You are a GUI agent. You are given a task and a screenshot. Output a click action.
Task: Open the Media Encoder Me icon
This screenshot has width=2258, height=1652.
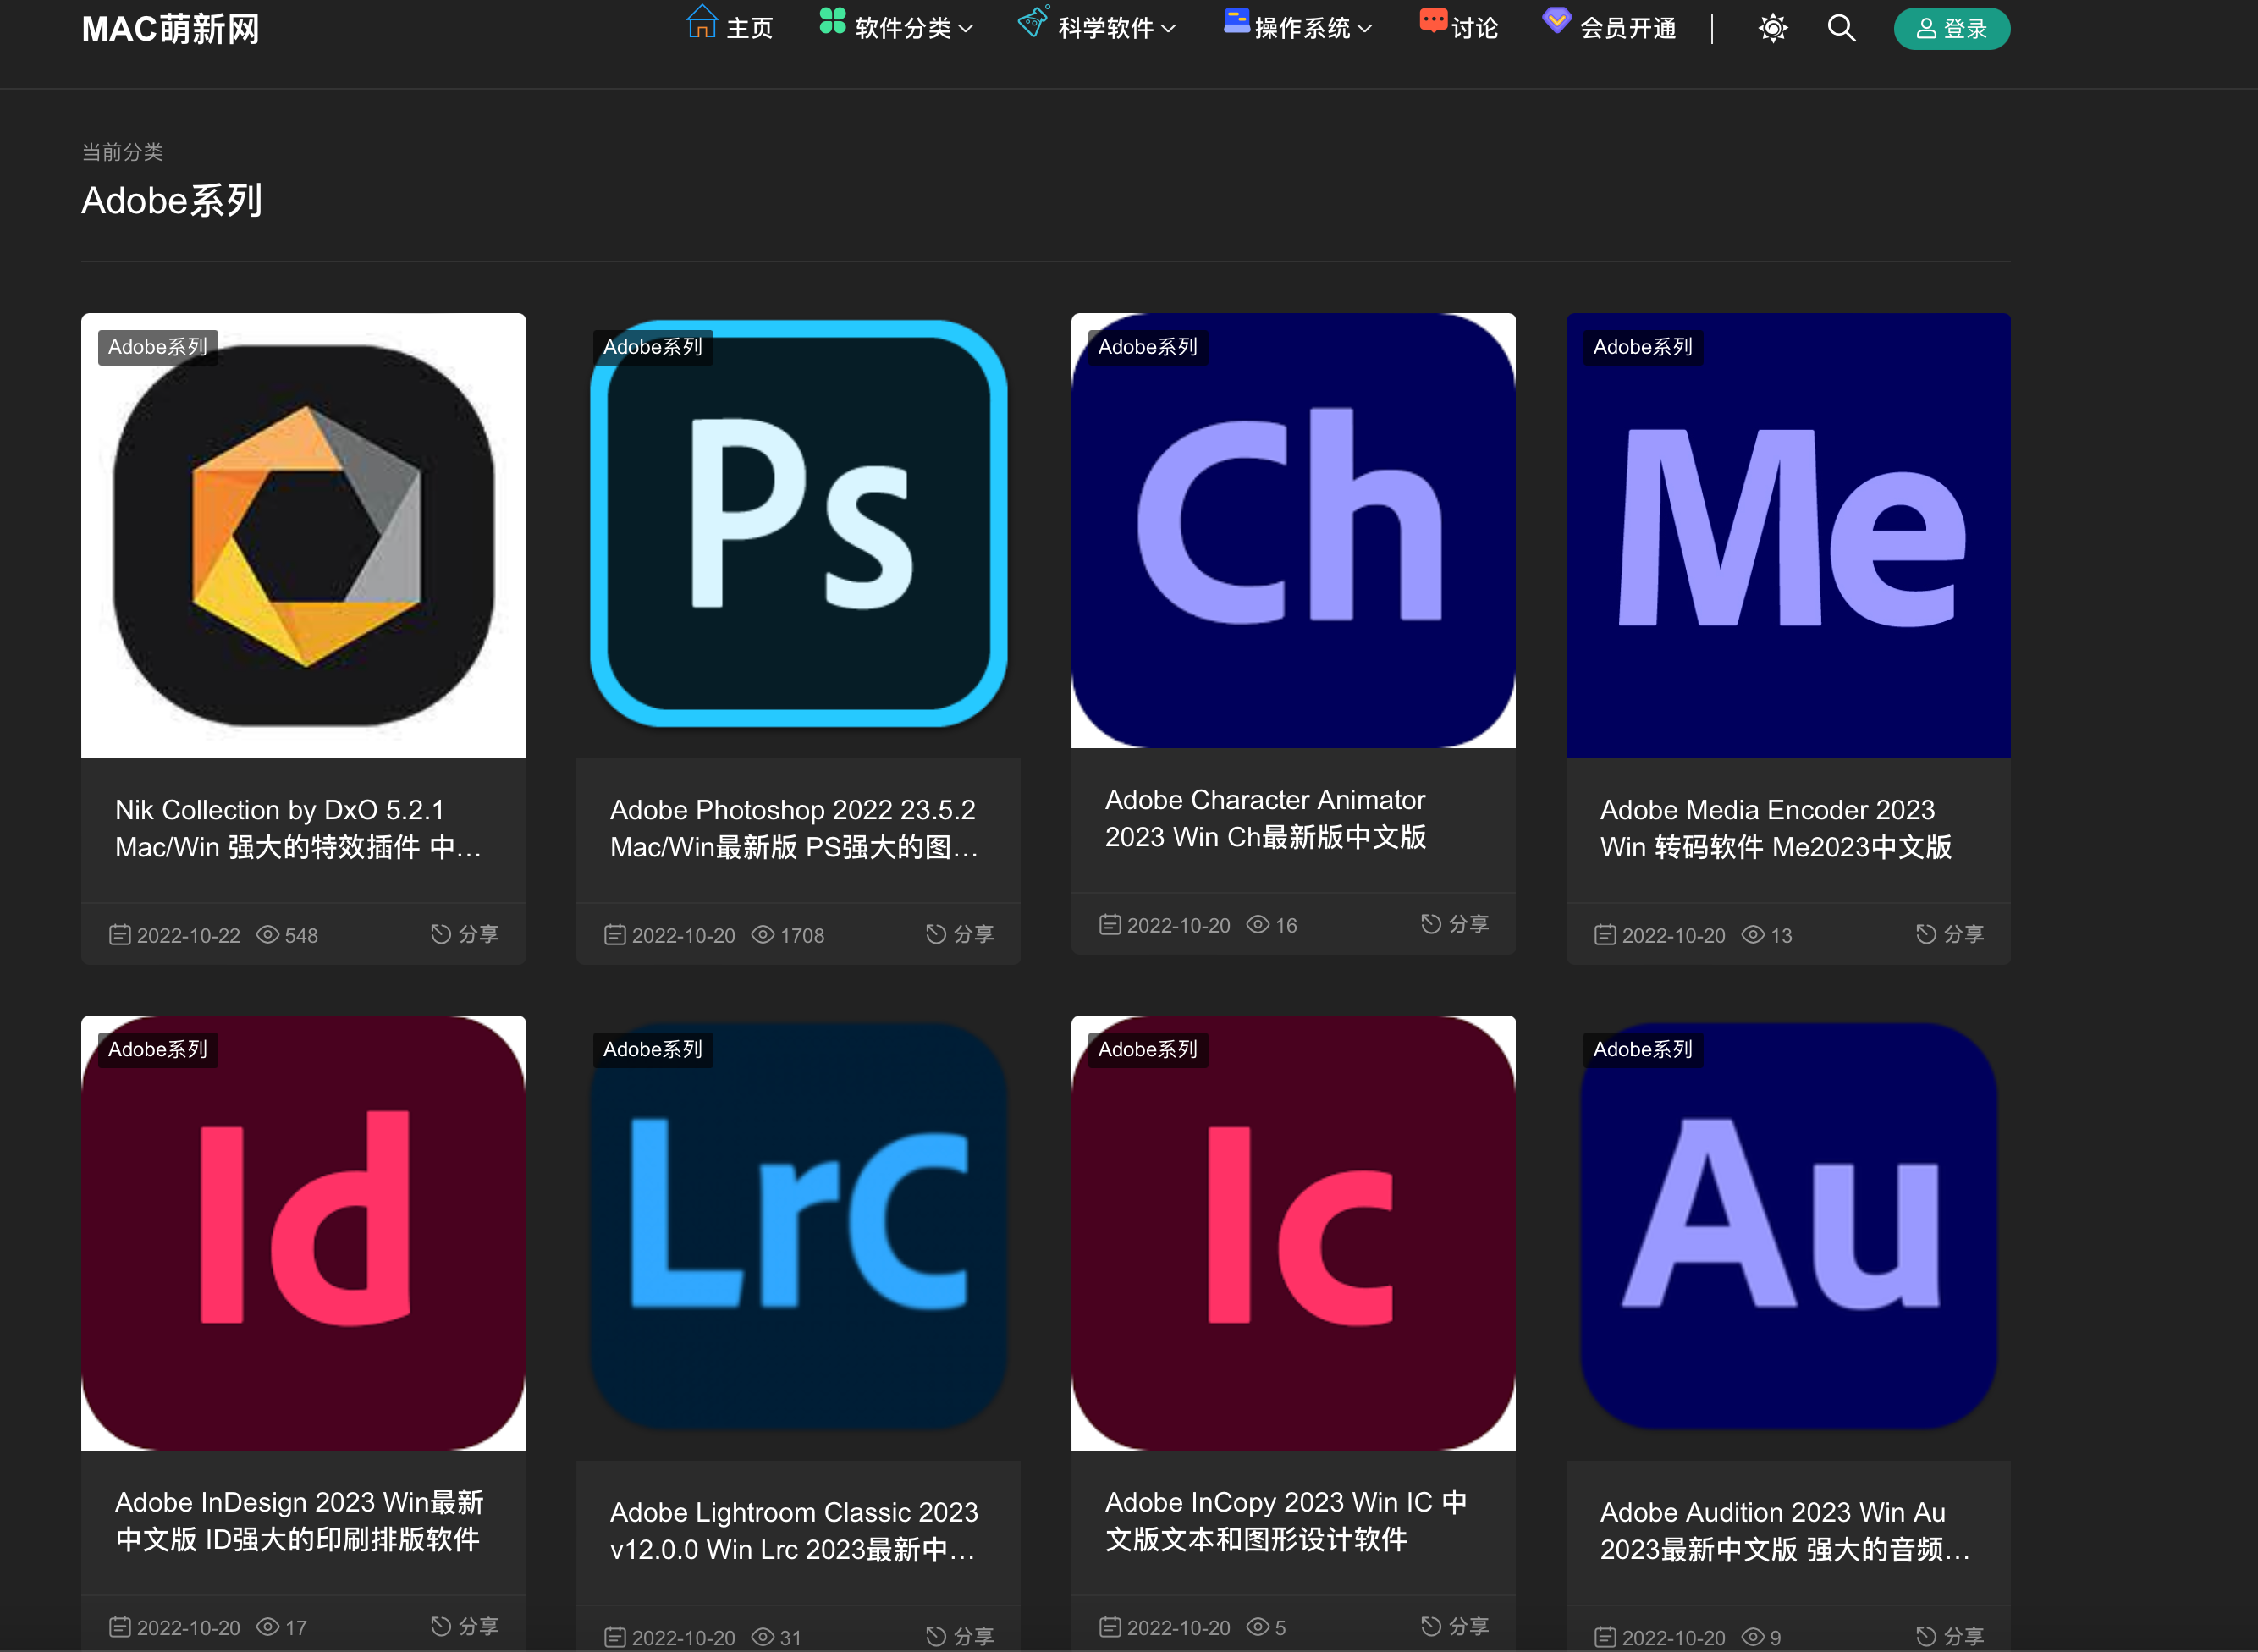click(x=1787, y=536)
